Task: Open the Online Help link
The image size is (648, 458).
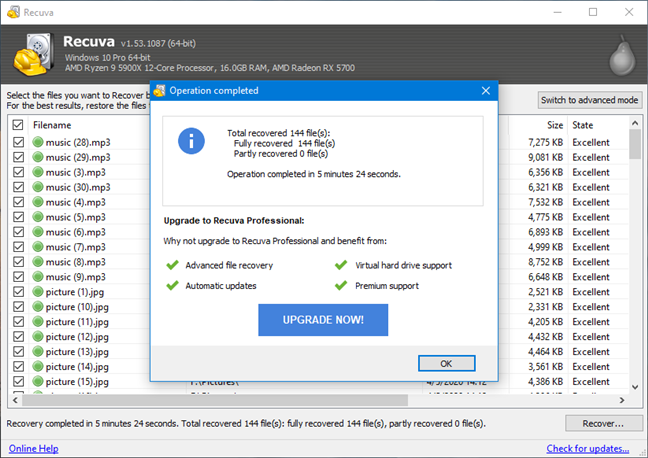Action: [34, 448]
